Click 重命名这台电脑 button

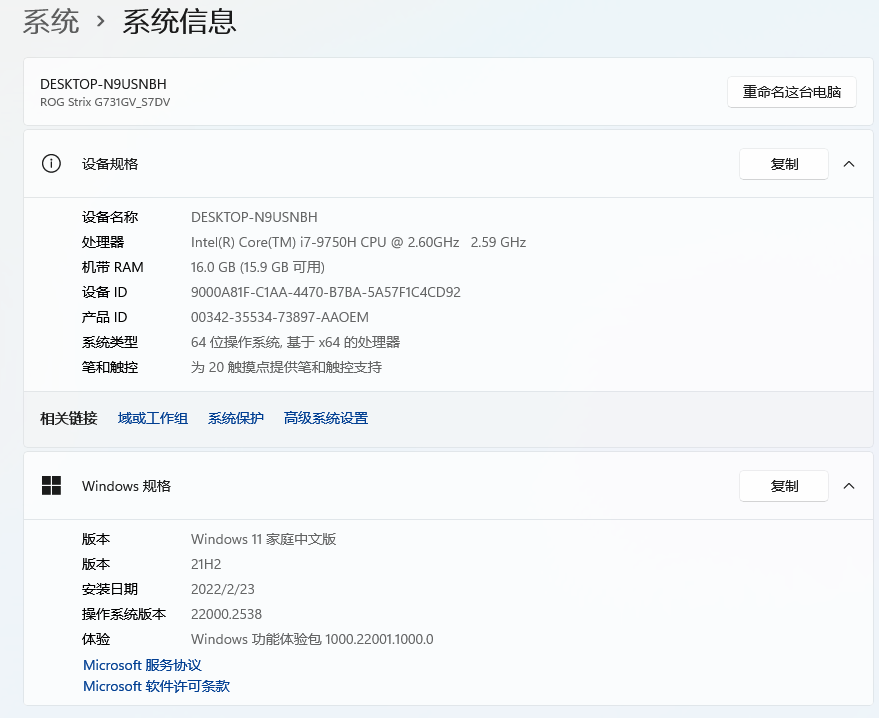tap(792, 92)
